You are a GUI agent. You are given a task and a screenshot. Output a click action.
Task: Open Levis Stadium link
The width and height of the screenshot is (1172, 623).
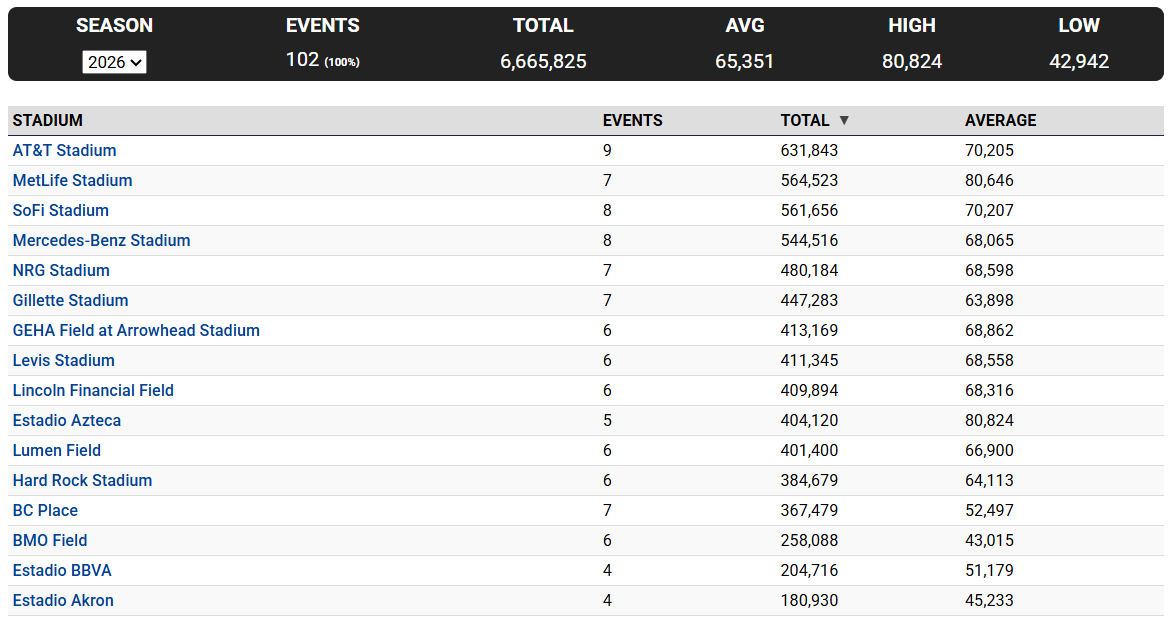64,360
